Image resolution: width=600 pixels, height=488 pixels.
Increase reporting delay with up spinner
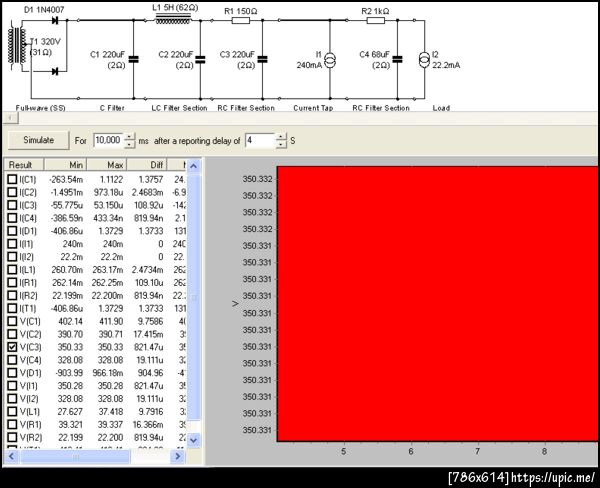[x=281, y=137]
